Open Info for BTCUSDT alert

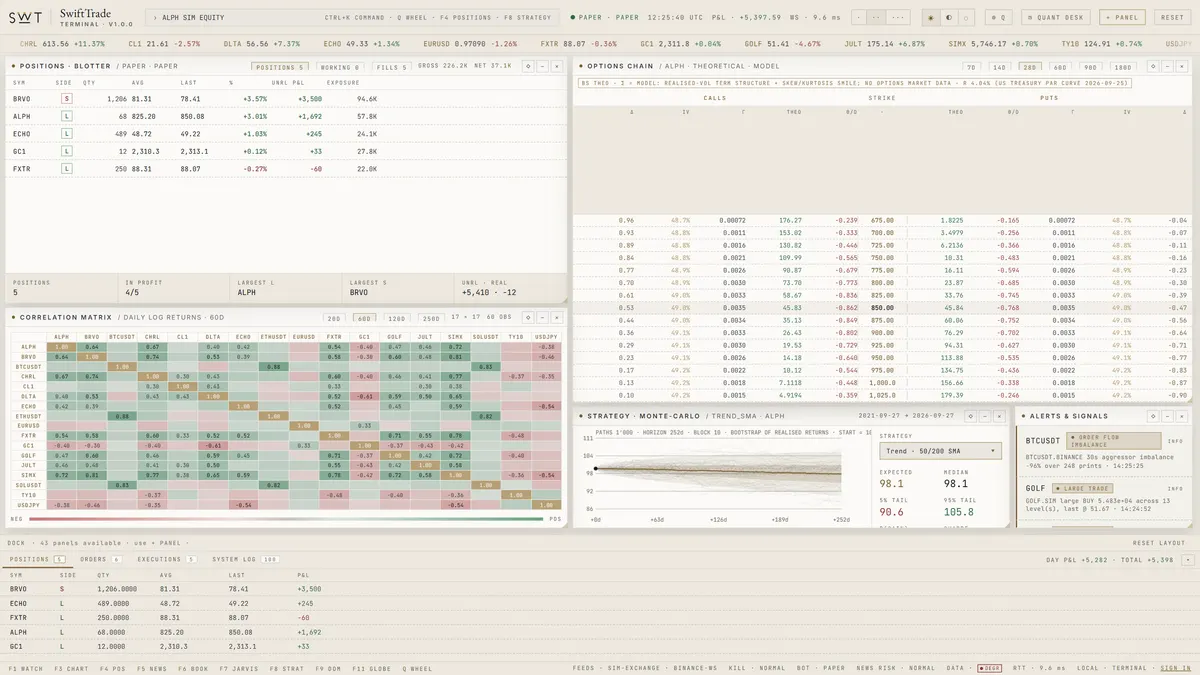[x=1175, y=440]
